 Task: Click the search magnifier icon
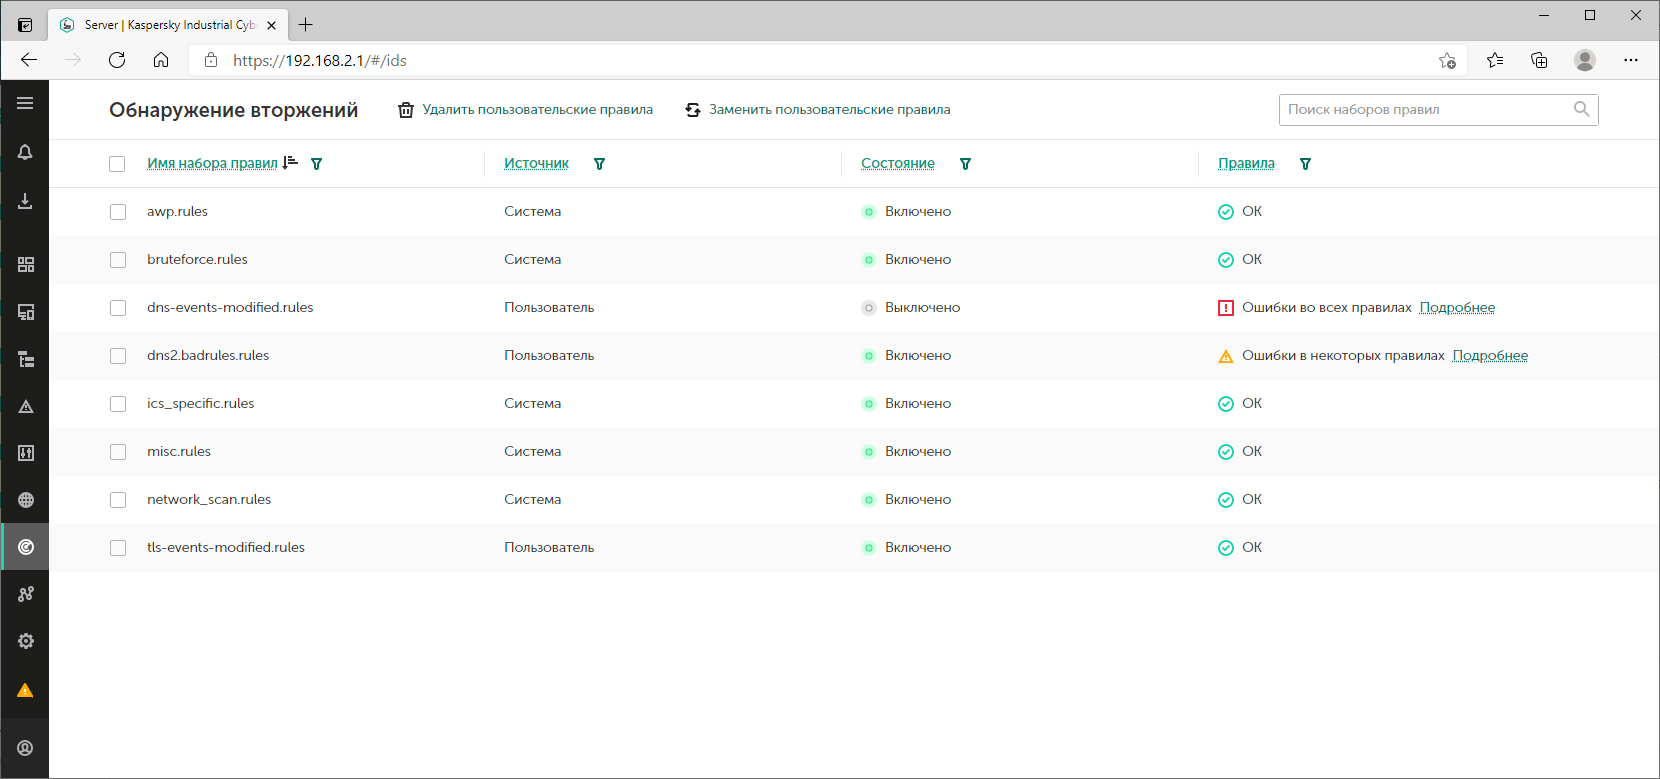pyautogui.click(x=1581, y=109)
